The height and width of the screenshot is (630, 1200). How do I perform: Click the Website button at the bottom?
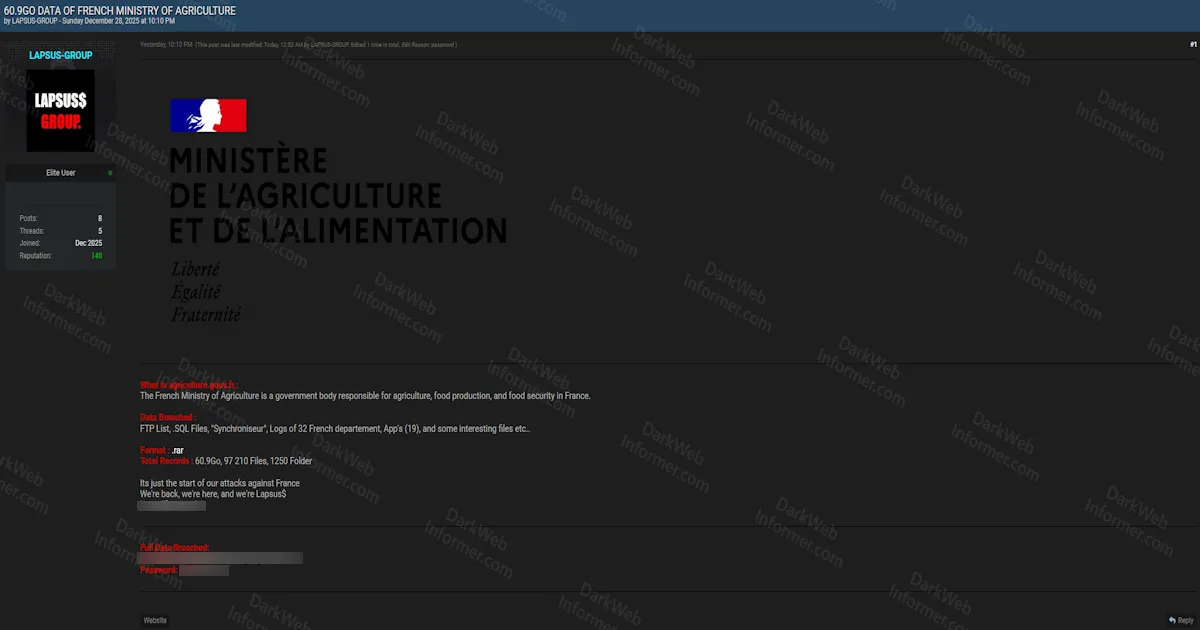pos(154,620)
